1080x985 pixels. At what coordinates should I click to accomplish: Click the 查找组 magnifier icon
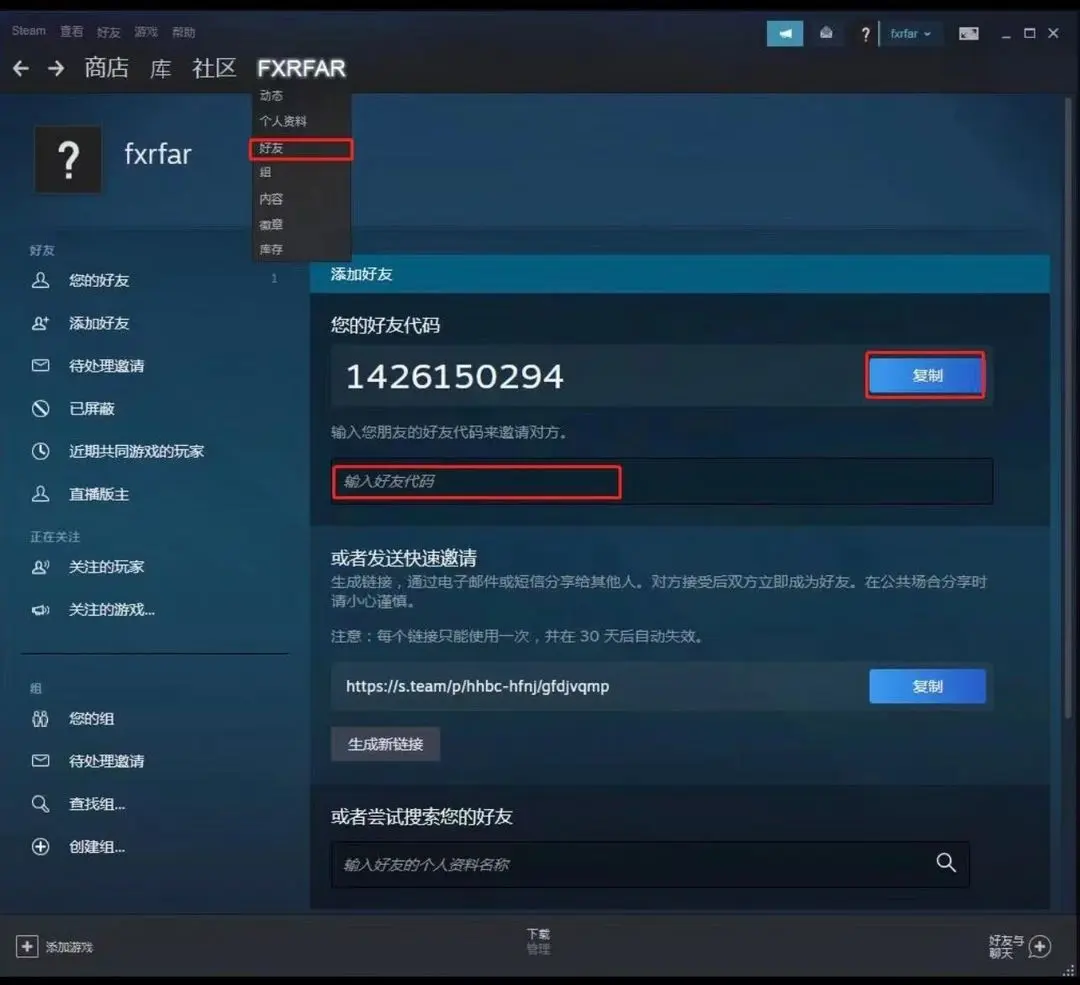pyautogui.click(x=41, y=804)
